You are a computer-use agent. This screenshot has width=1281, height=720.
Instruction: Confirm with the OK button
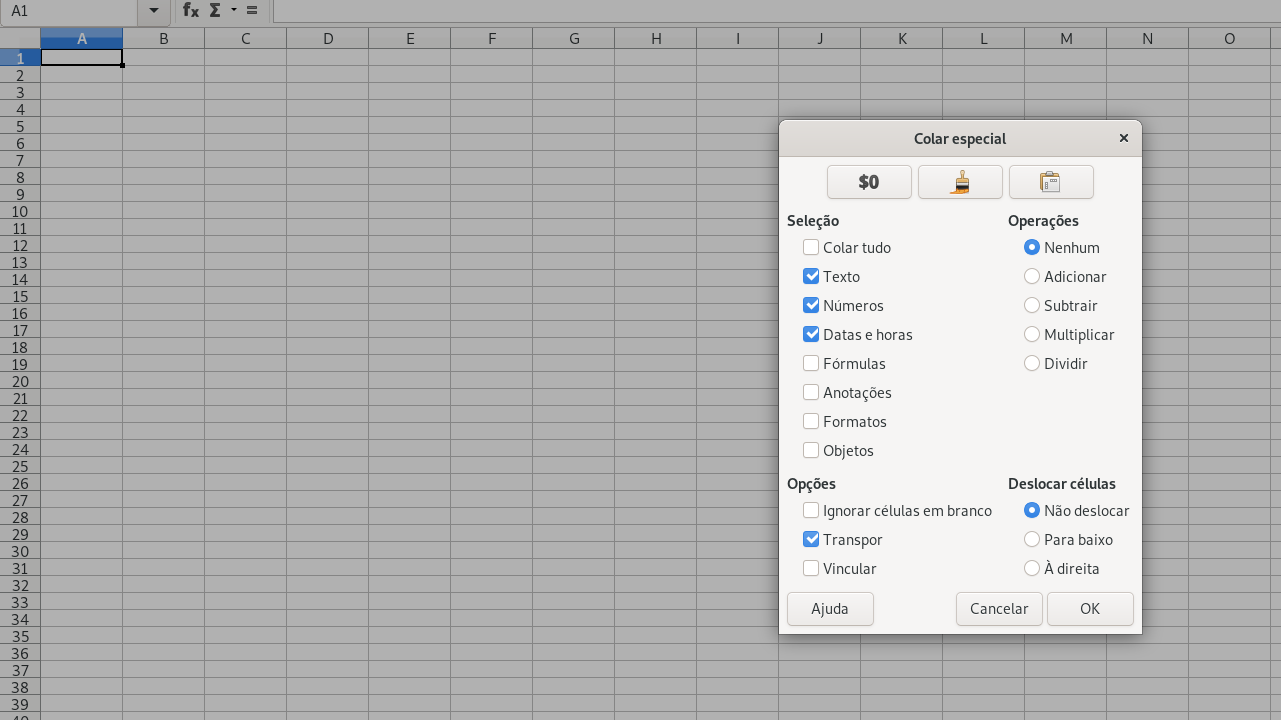(1090, 609)
